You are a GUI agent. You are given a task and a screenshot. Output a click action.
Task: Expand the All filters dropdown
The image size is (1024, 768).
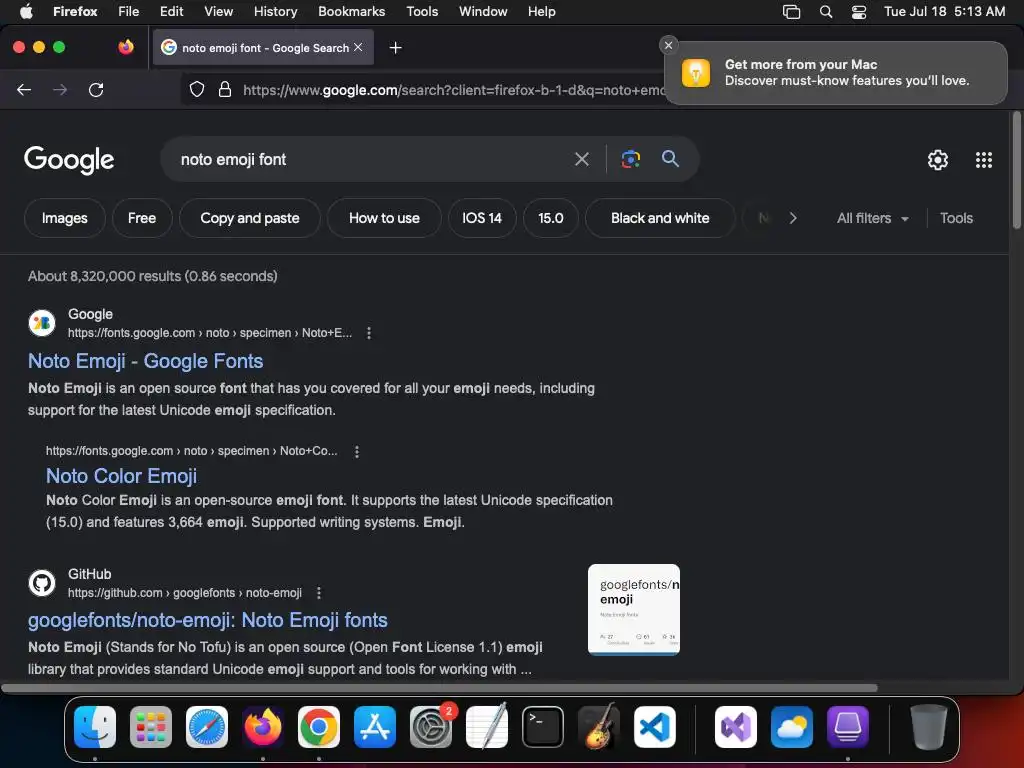pos(872,218)
